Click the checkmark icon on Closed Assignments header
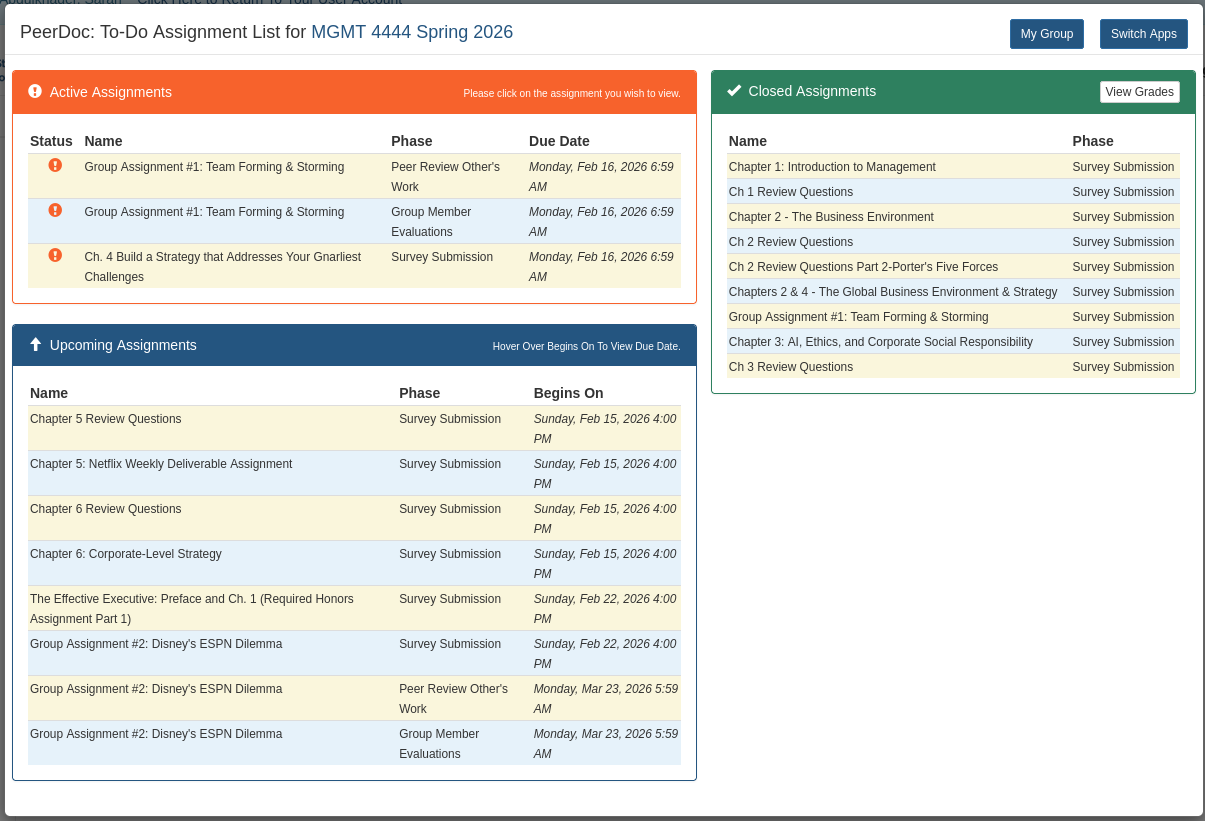 coord(734,91)
